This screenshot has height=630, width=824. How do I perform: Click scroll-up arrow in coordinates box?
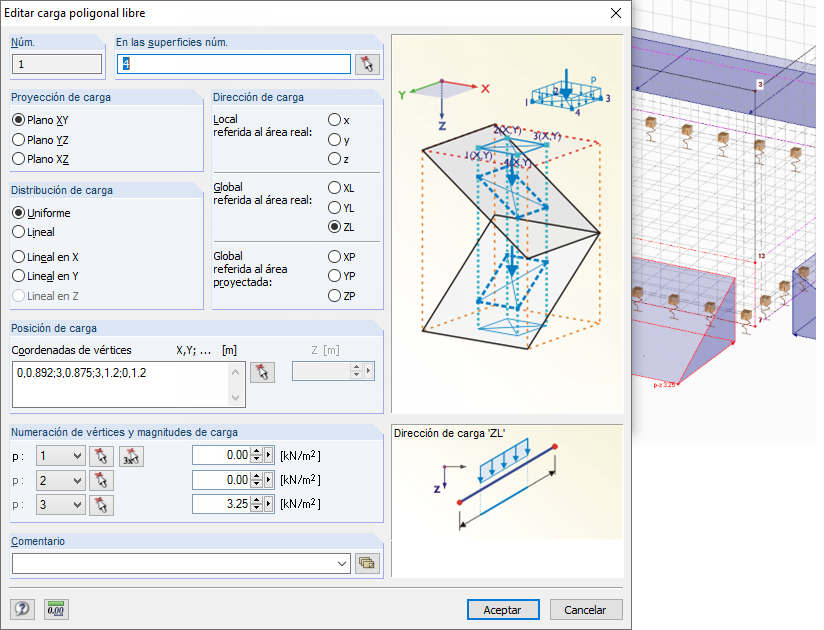click(235, 372)
